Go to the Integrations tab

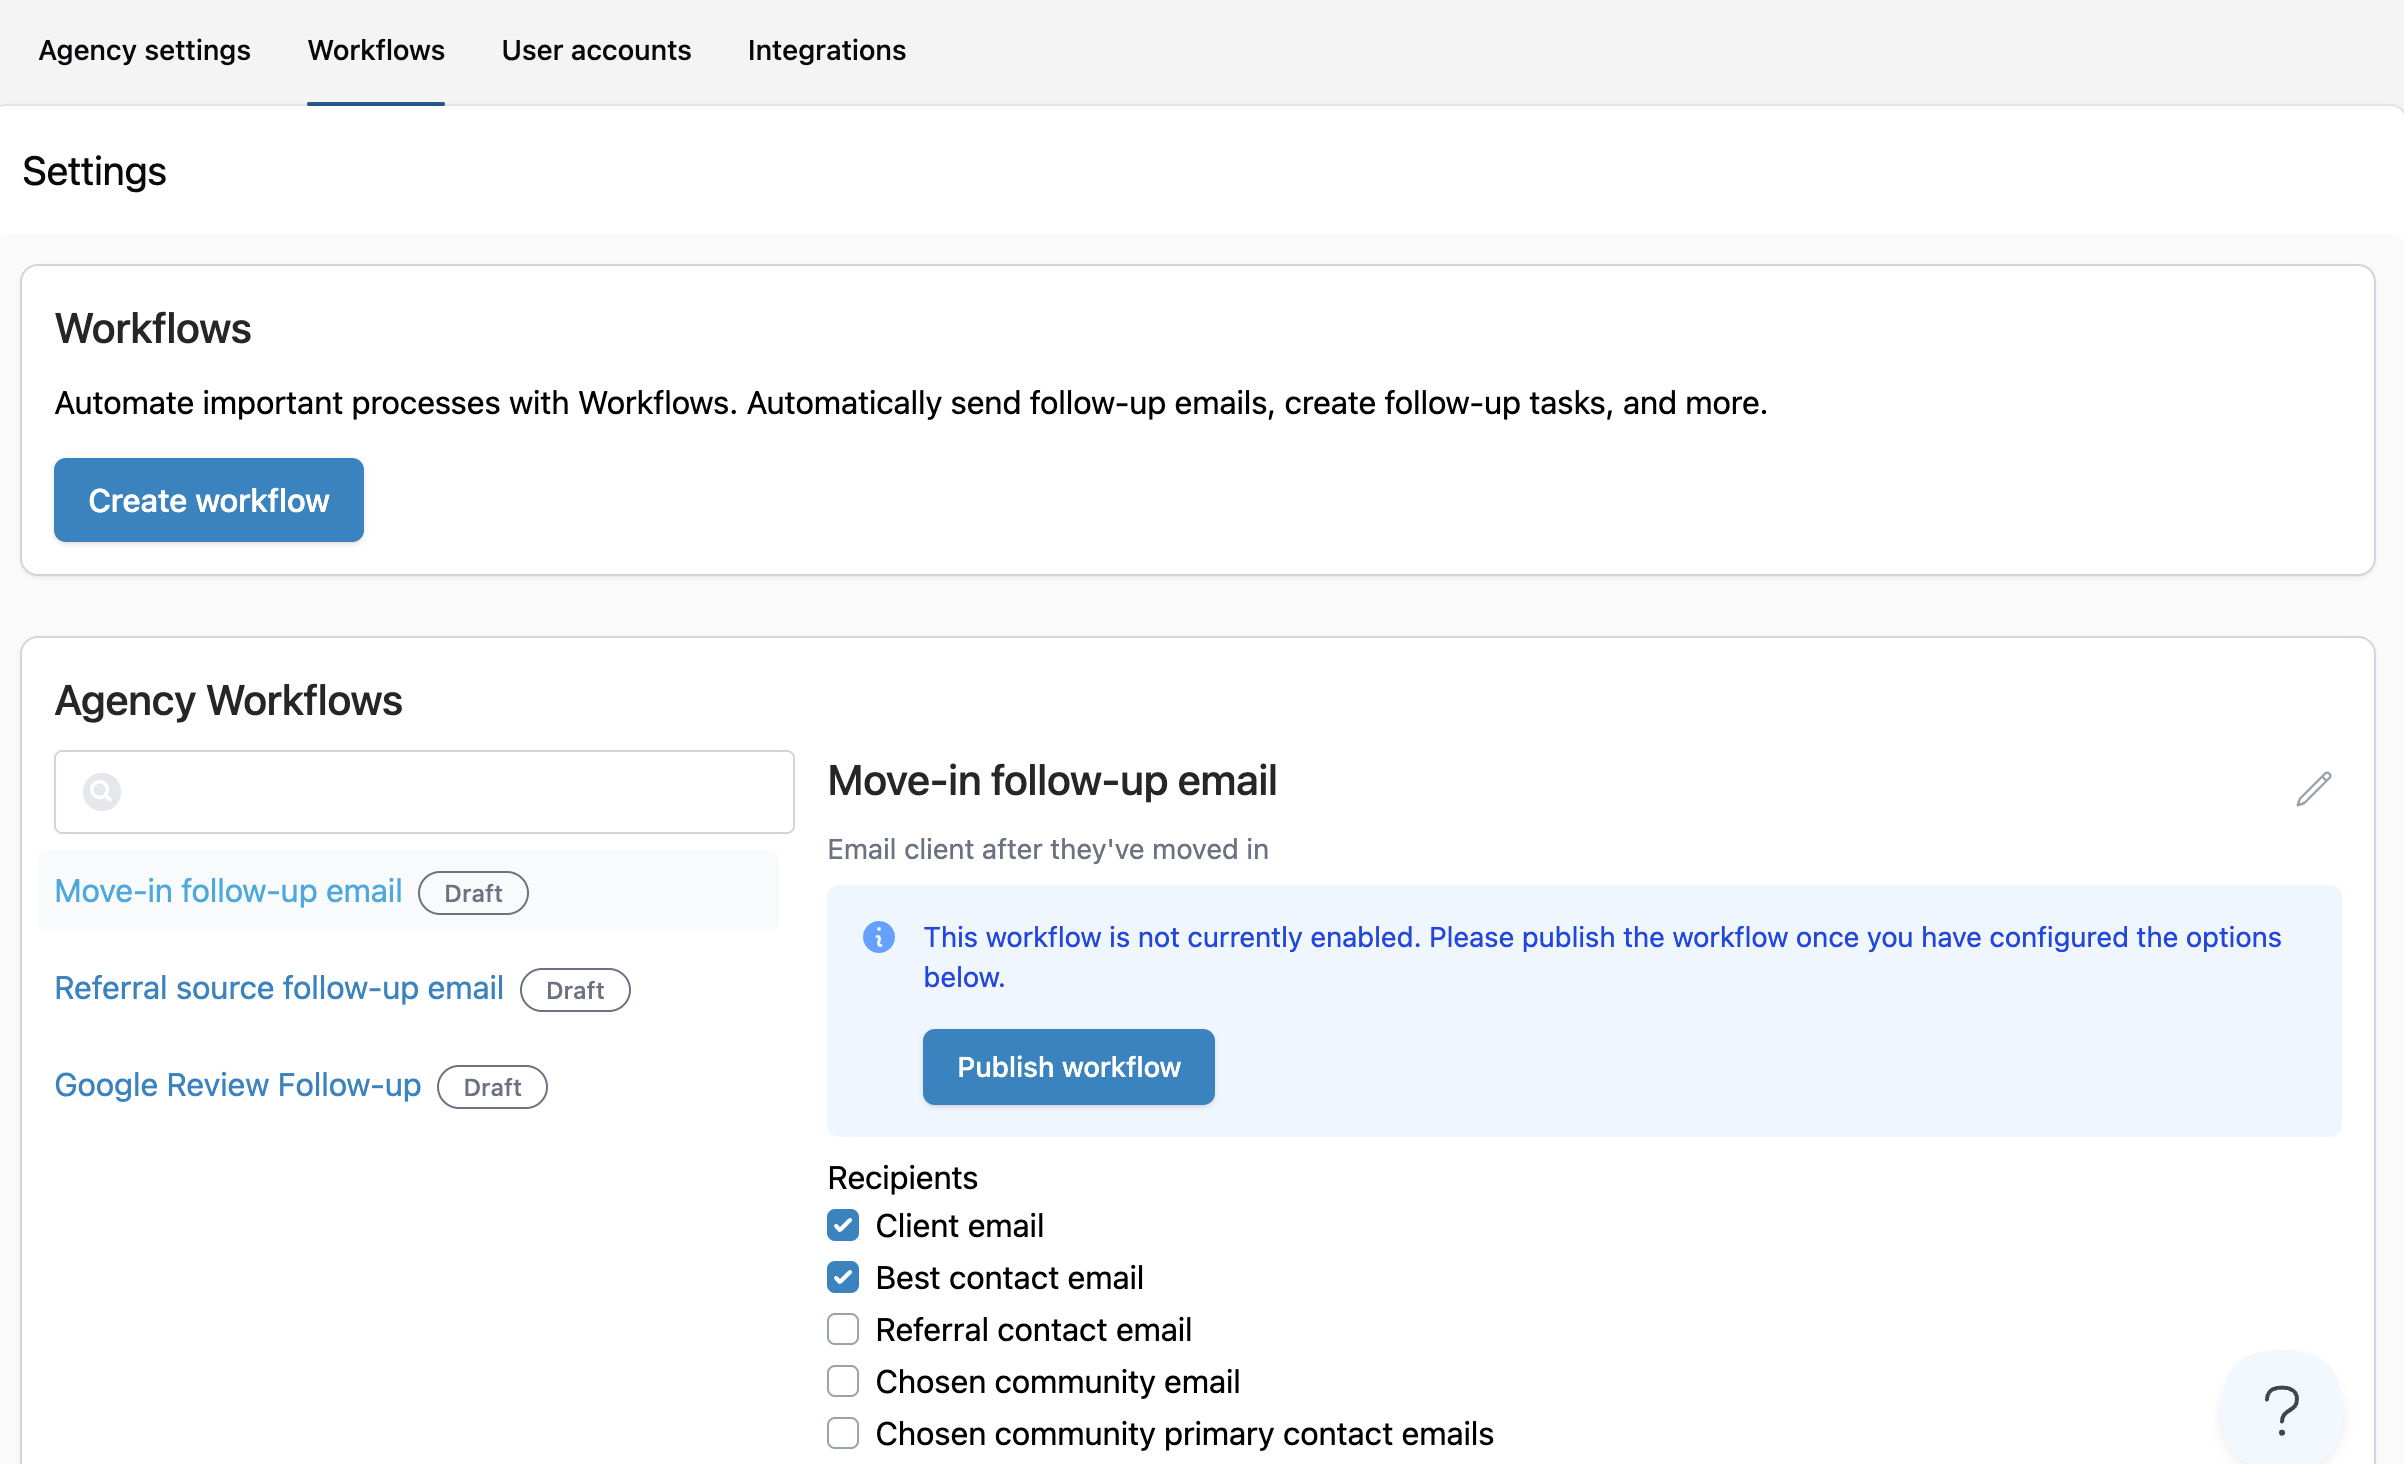tap(826, 50)
